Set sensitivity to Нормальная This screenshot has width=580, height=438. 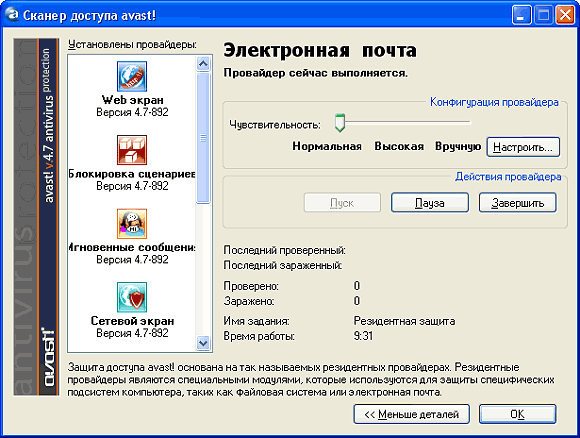[x=327, y=146]
